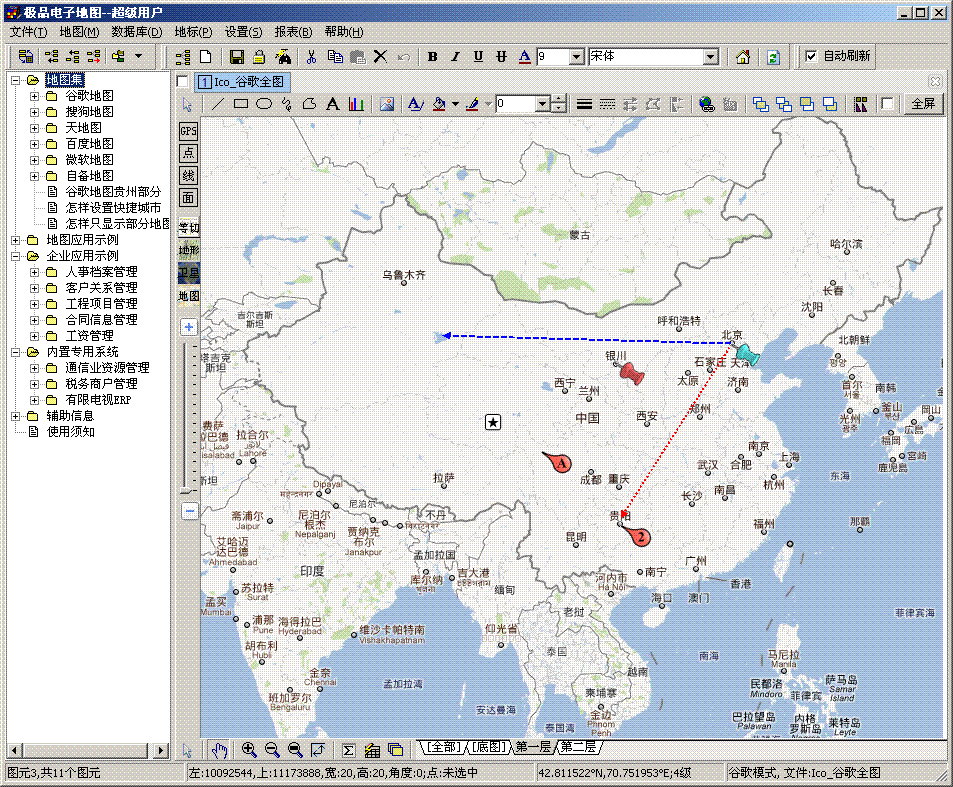Image resolution: width=953 pixels, height=787 pixels.
Task: Click the sigma sum icon
Action: coord(348,751)
